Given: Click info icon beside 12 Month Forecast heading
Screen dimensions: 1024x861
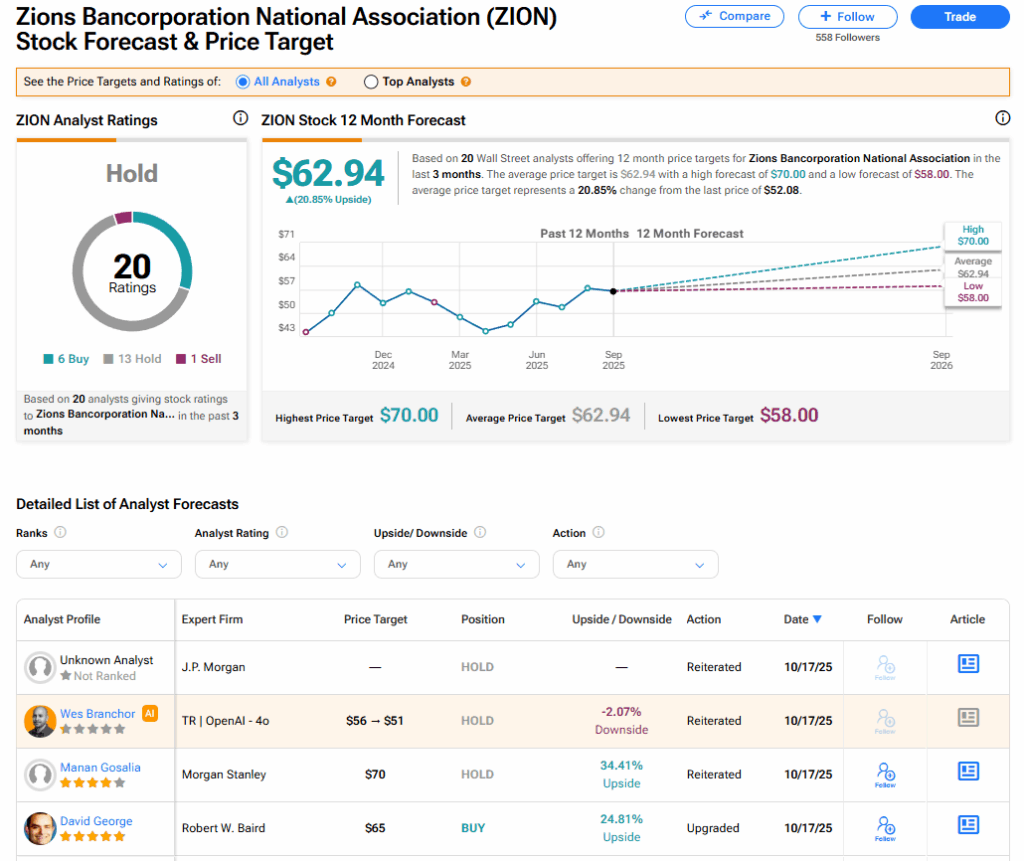Looking at the screenshot, I should tap(1003, 119).
